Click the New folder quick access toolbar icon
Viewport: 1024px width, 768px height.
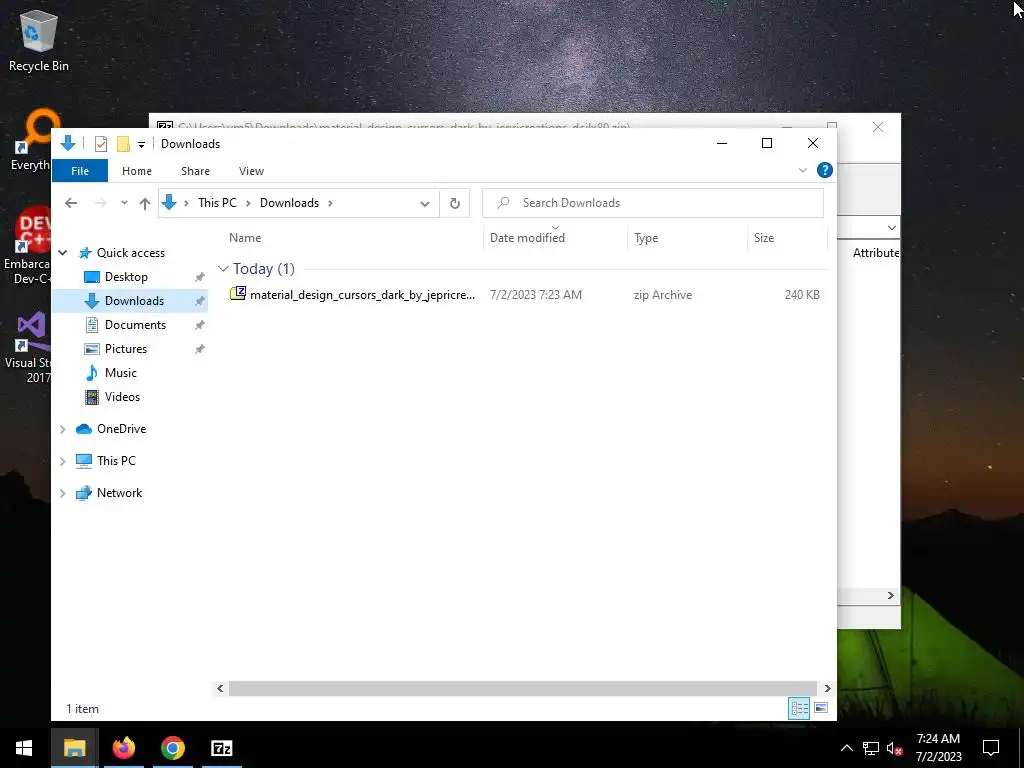pos(123,144)
